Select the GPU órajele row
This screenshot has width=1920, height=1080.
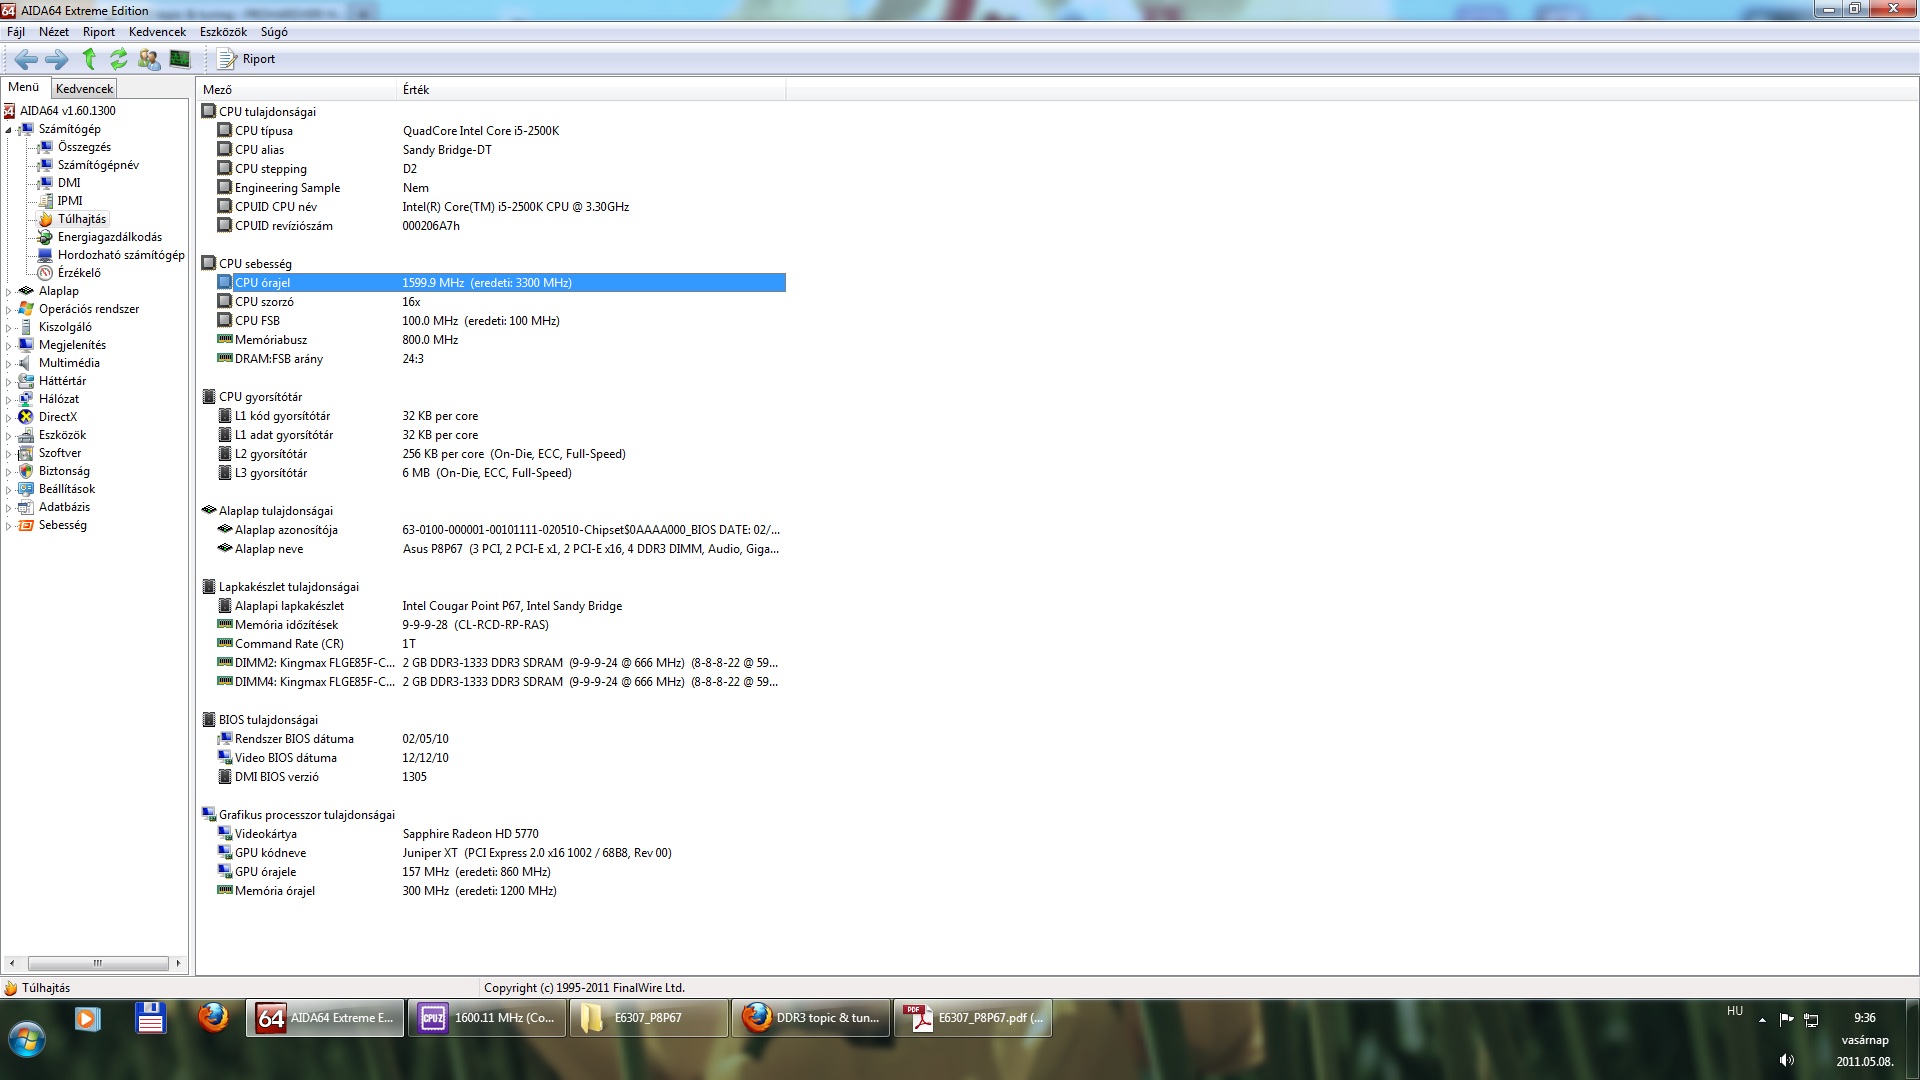coord(500,872)
